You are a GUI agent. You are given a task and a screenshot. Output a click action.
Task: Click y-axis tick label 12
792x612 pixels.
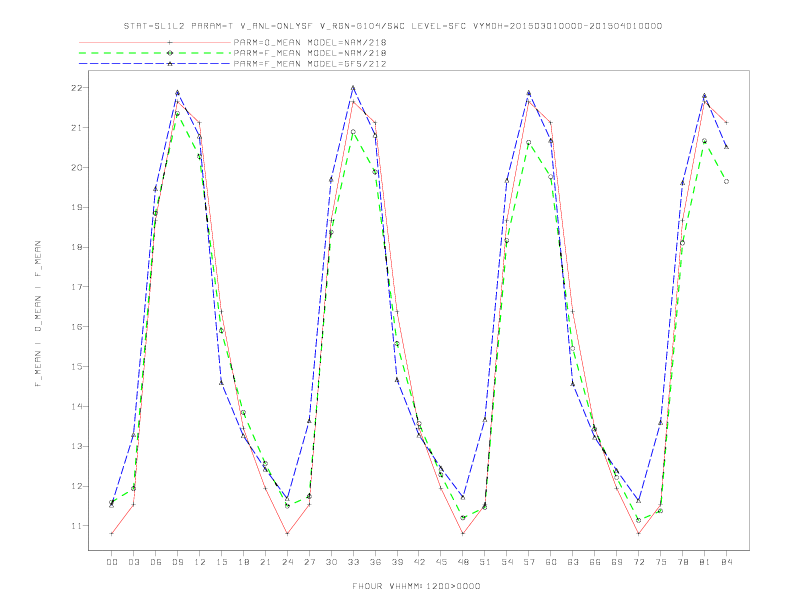pyautogui.click(x=76, y=486)
